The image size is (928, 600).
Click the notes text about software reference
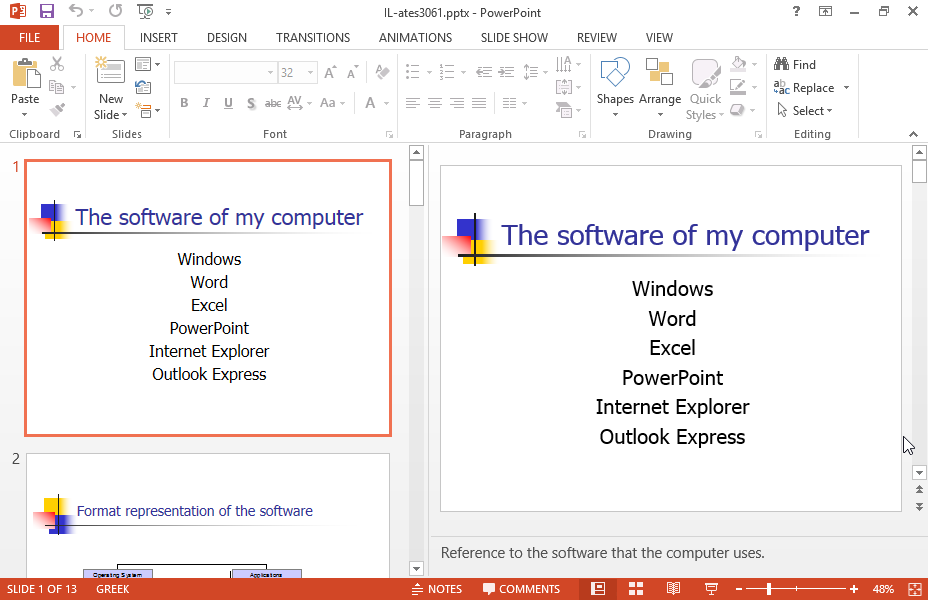point(602,553)
